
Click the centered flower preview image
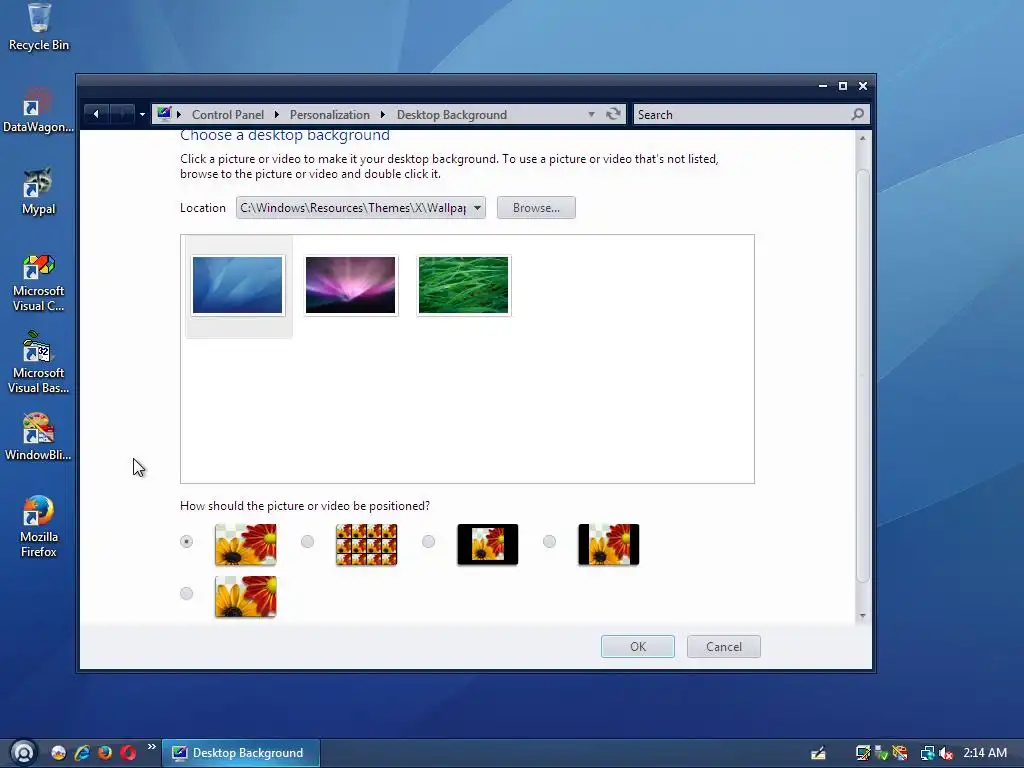(488, 544)
